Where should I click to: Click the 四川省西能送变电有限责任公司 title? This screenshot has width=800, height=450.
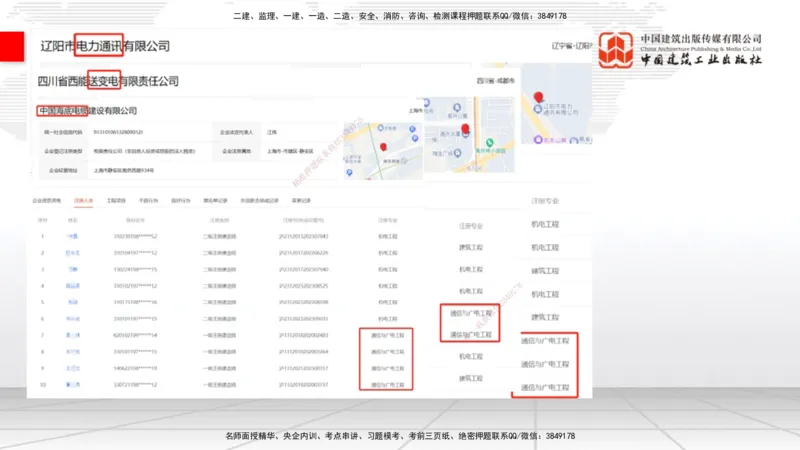coord(108,81)
